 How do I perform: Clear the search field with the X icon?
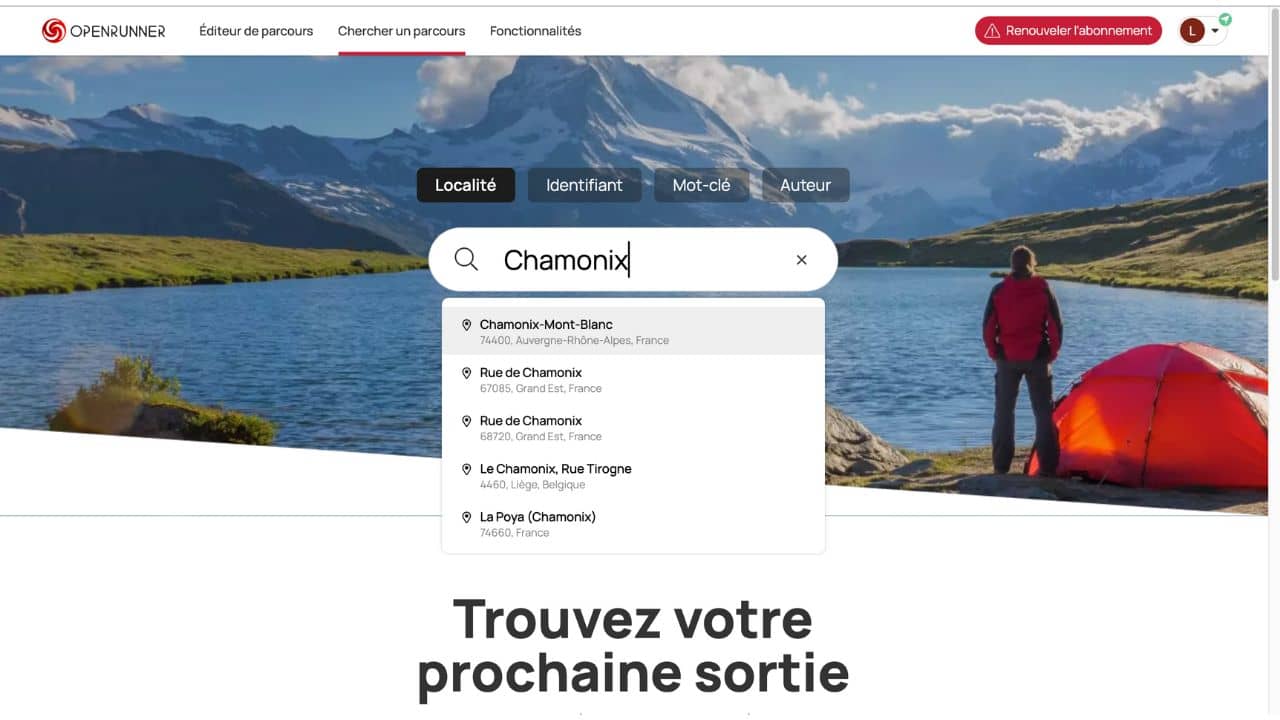801,260
